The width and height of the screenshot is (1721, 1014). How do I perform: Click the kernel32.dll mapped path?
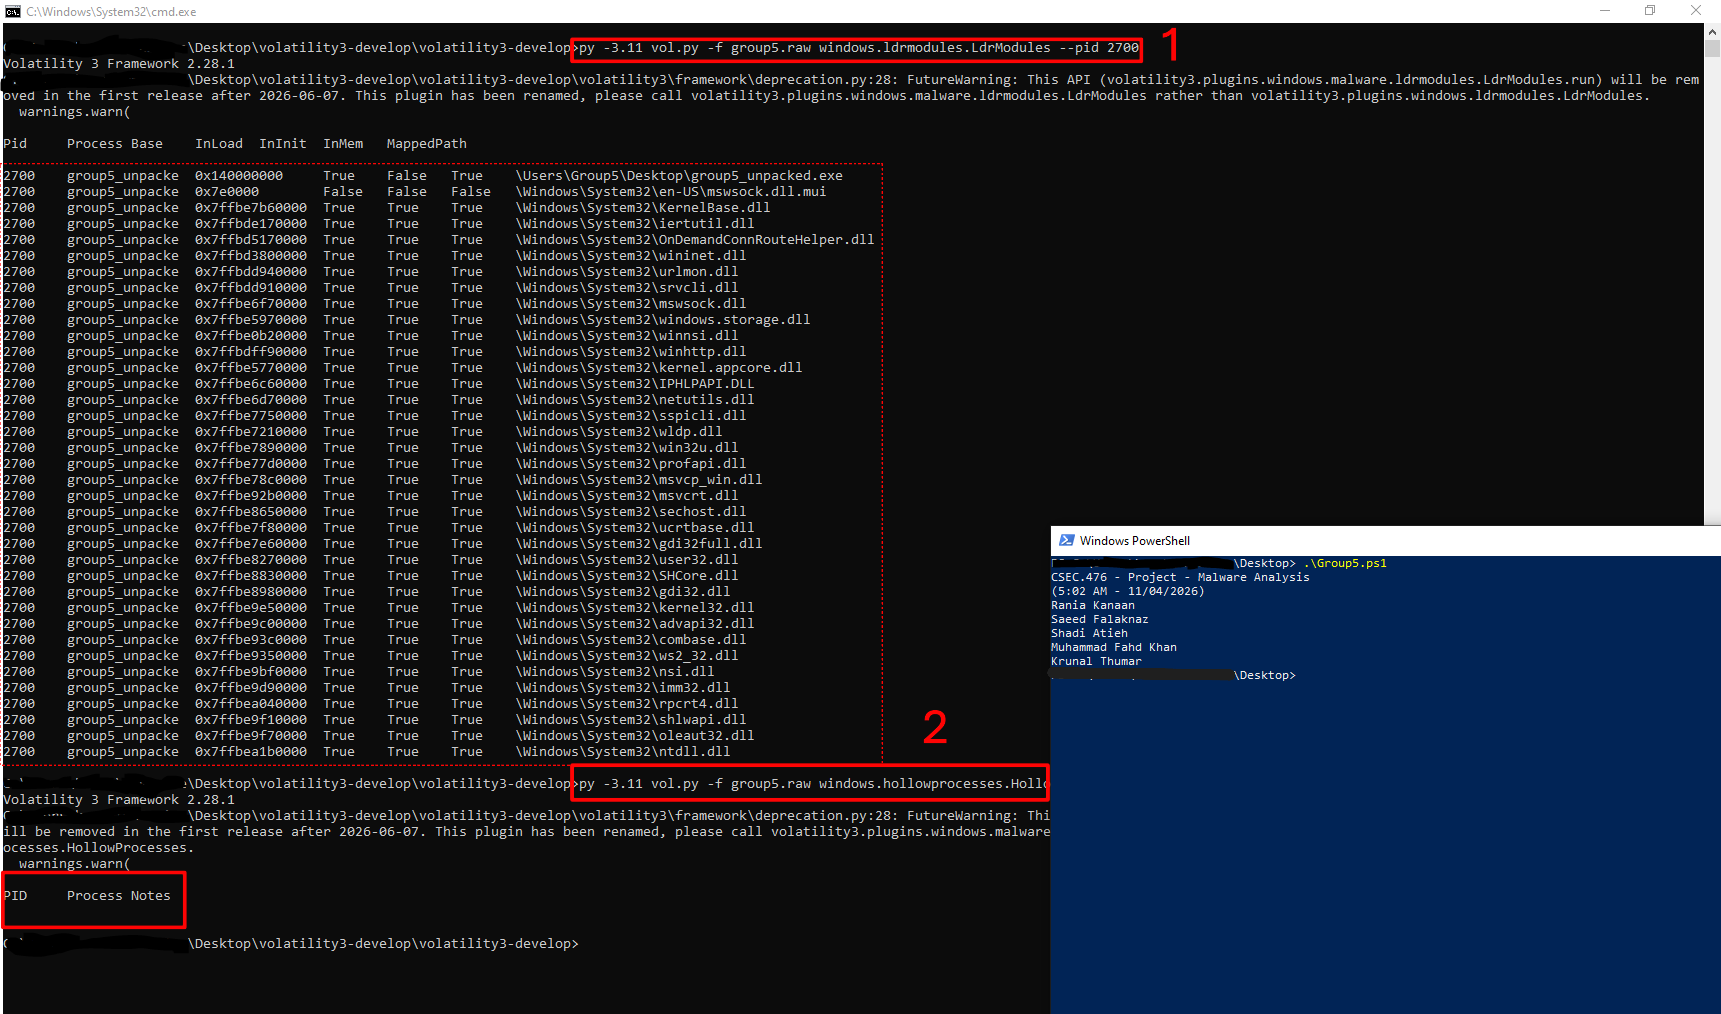point(635,608)
